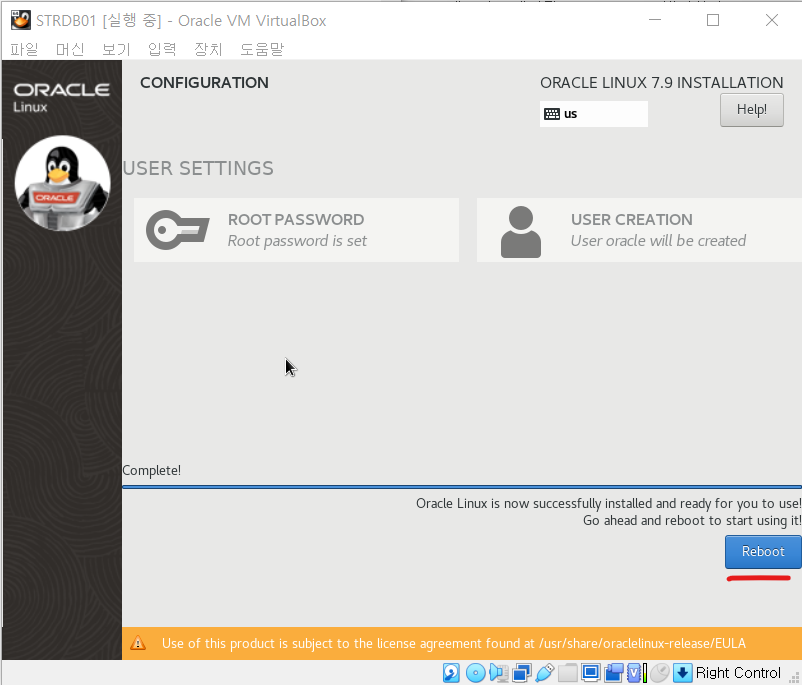Click the keyboard icon beside us
This screenshot has width=802, height=685.
(551, 114)
